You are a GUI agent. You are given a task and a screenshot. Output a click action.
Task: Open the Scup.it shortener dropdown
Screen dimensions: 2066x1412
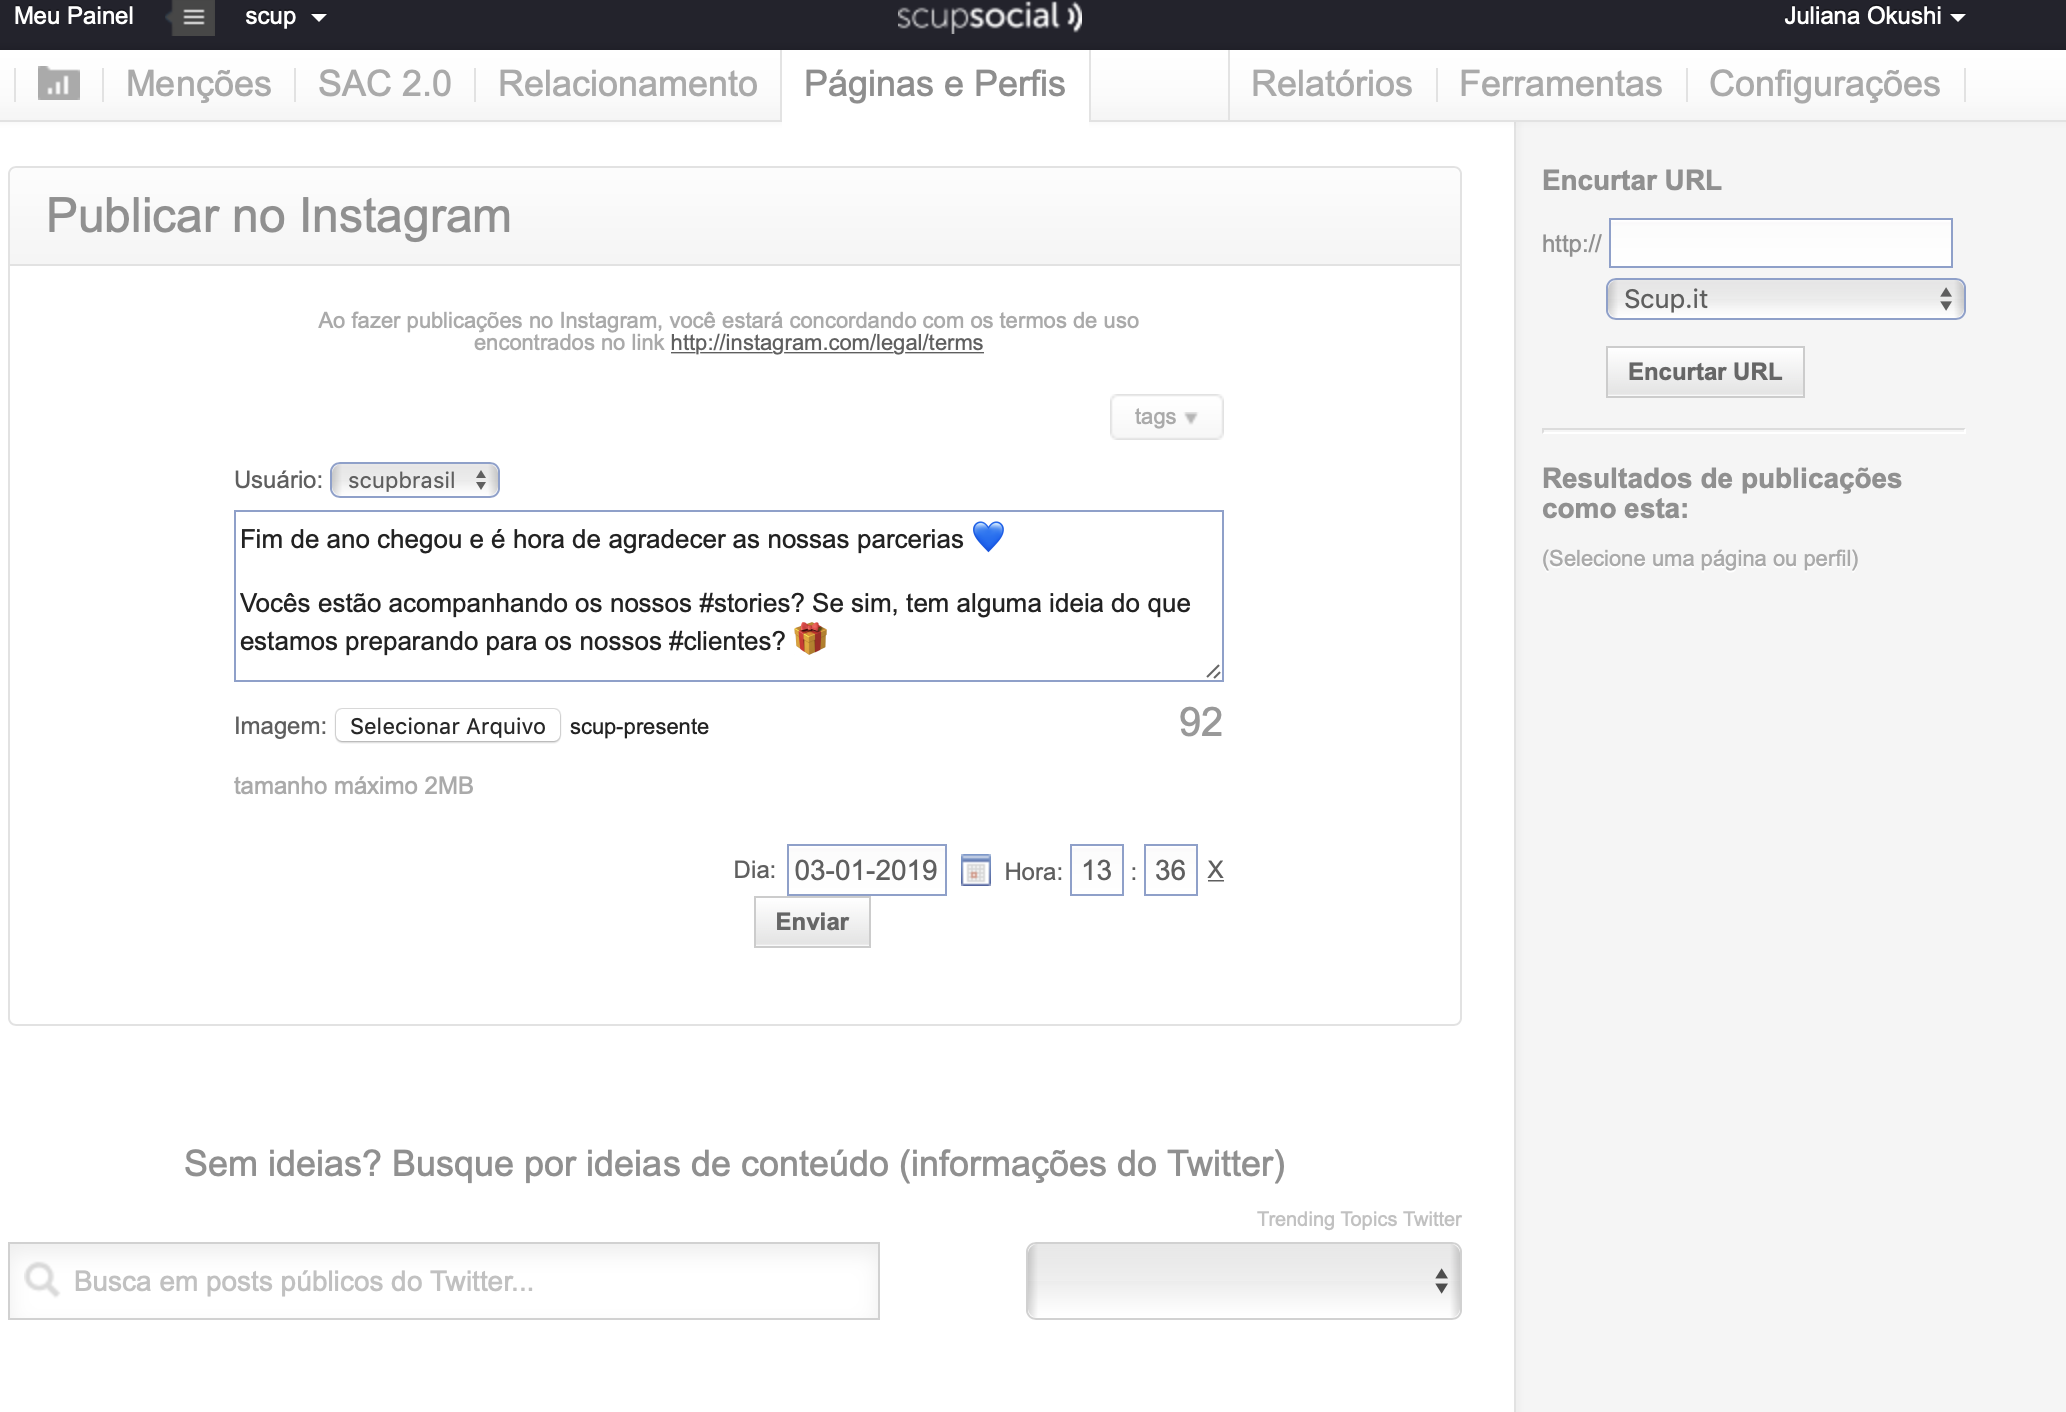pos(1785,299)
